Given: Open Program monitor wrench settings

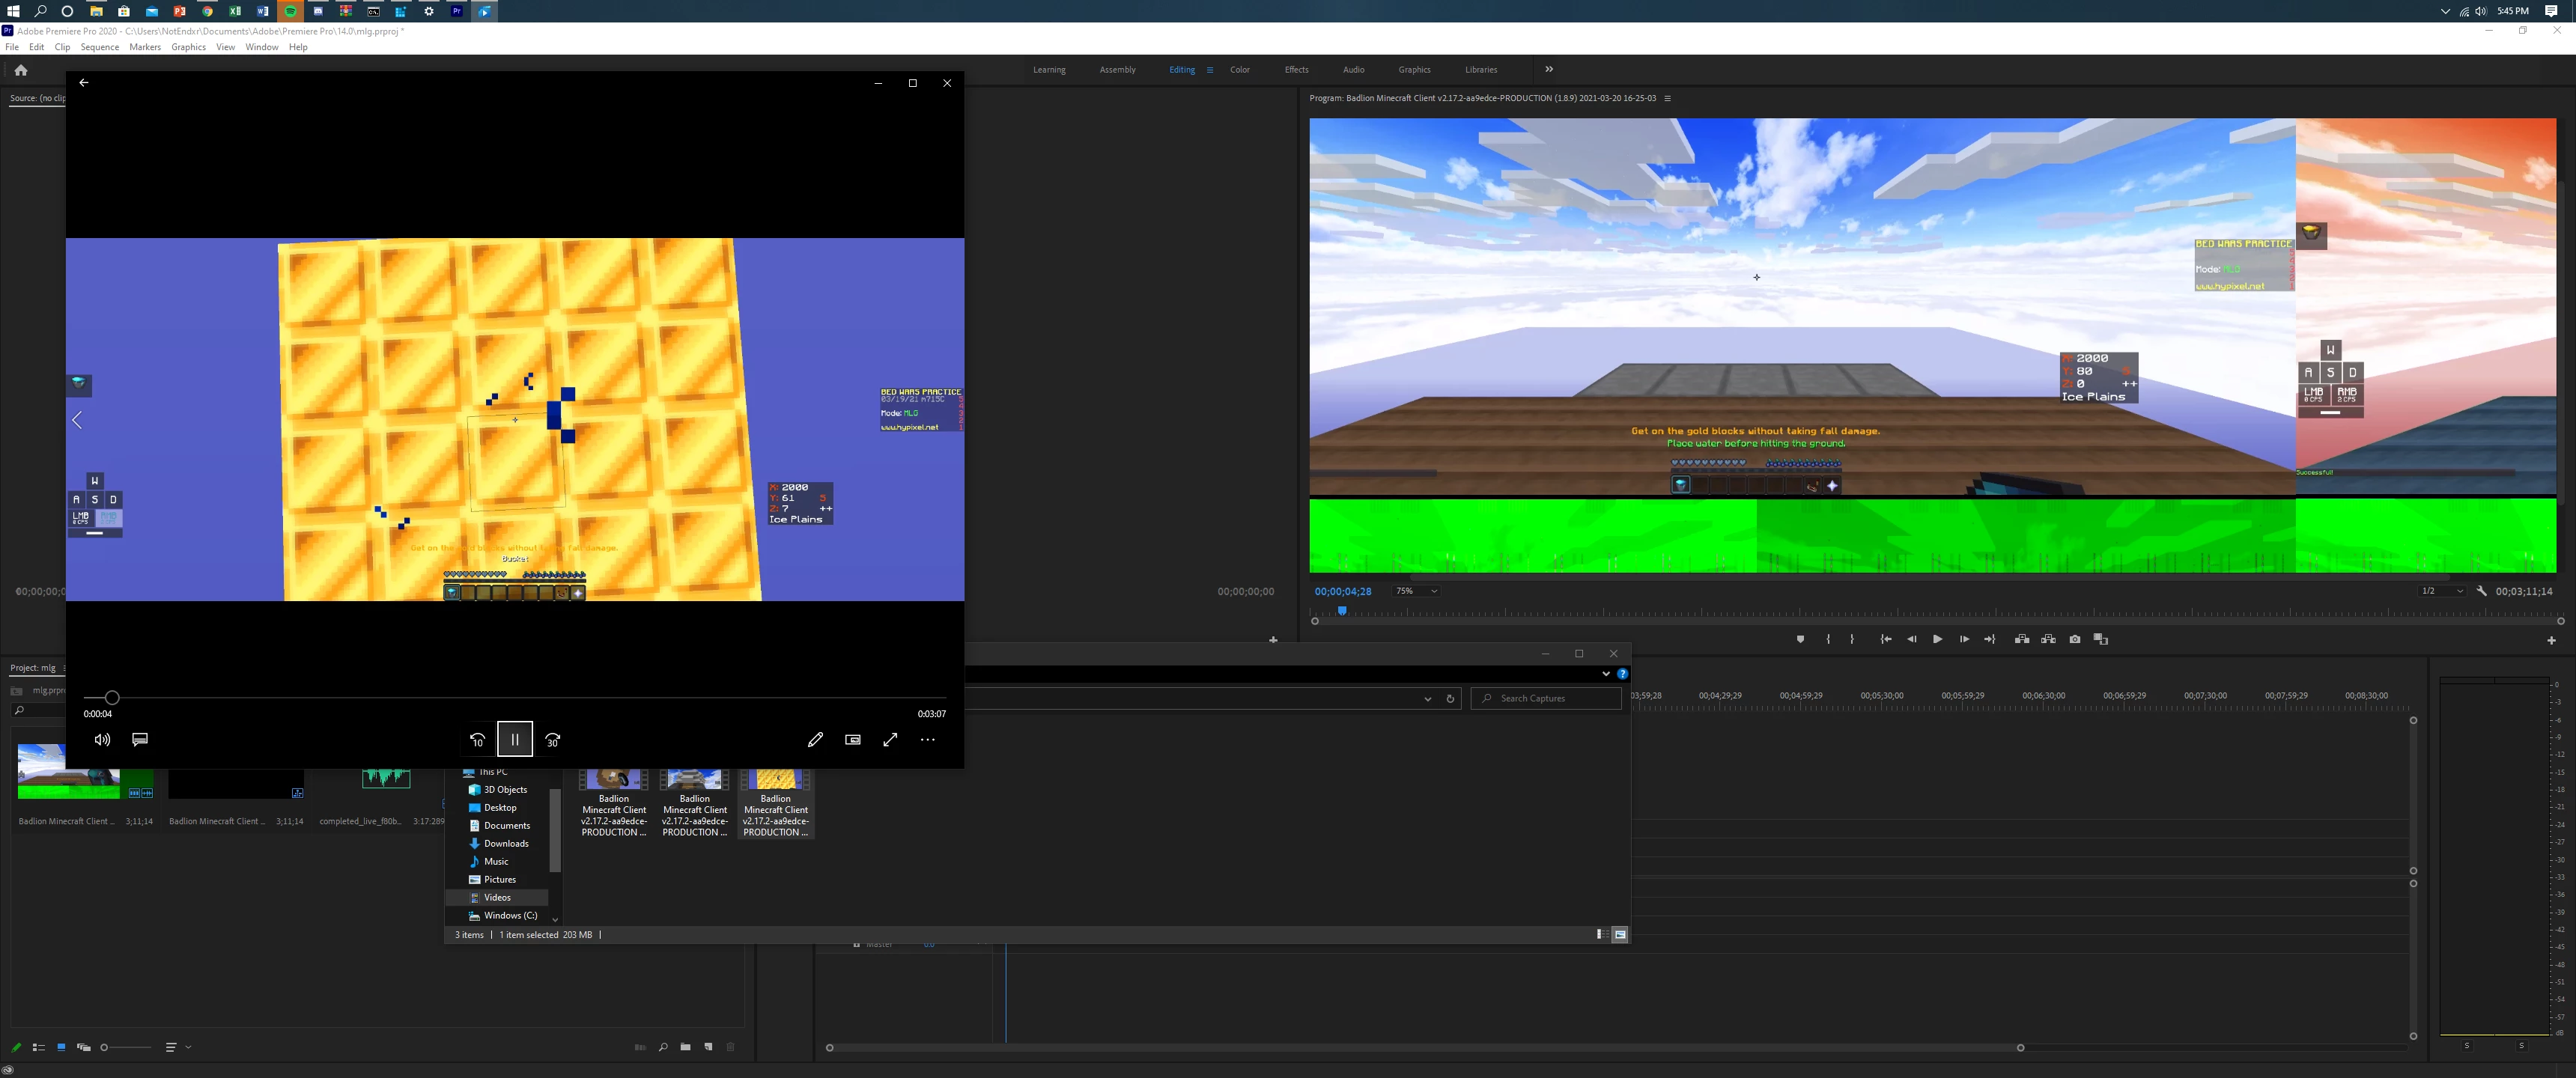Looking at the screenshot, I should coord(2481,591).
